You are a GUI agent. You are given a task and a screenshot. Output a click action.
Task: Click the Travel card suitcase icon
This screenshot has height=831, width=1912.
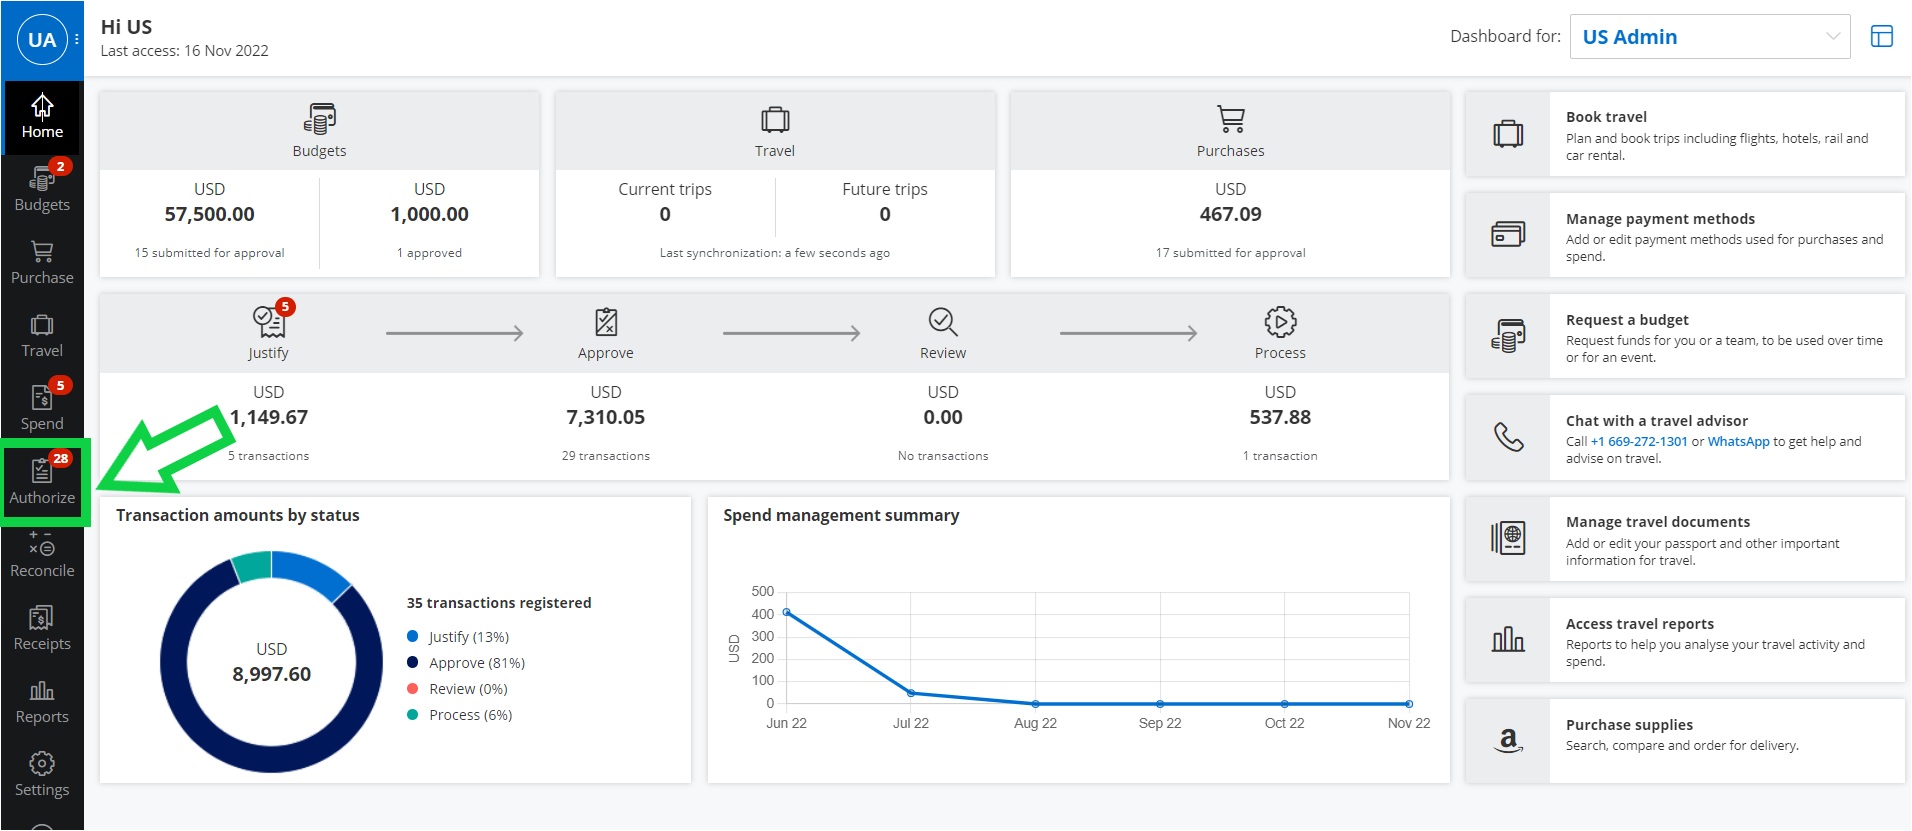click(x=775, y=119)
